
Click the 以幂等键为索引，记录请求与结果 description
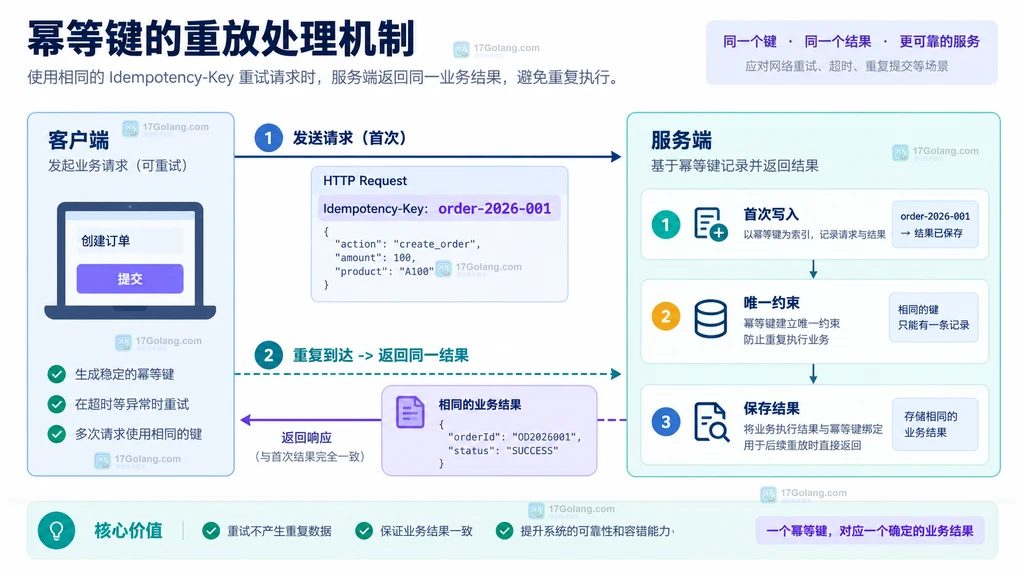[x=814, y=234]
